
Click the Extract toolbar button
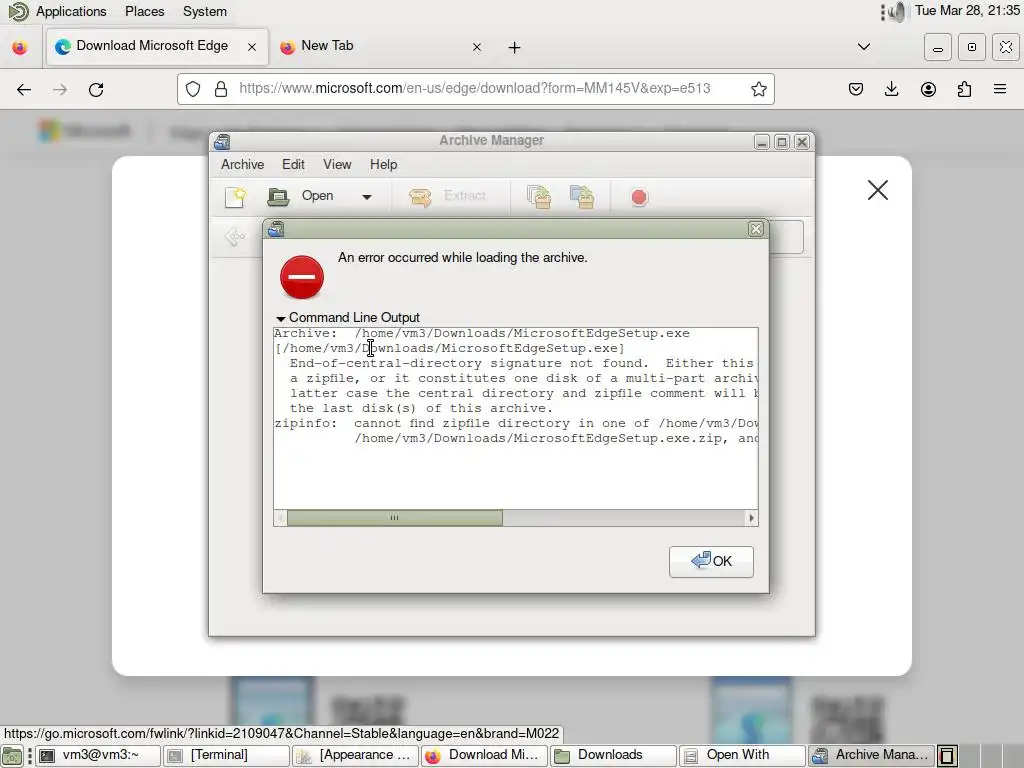pos(448,196)
